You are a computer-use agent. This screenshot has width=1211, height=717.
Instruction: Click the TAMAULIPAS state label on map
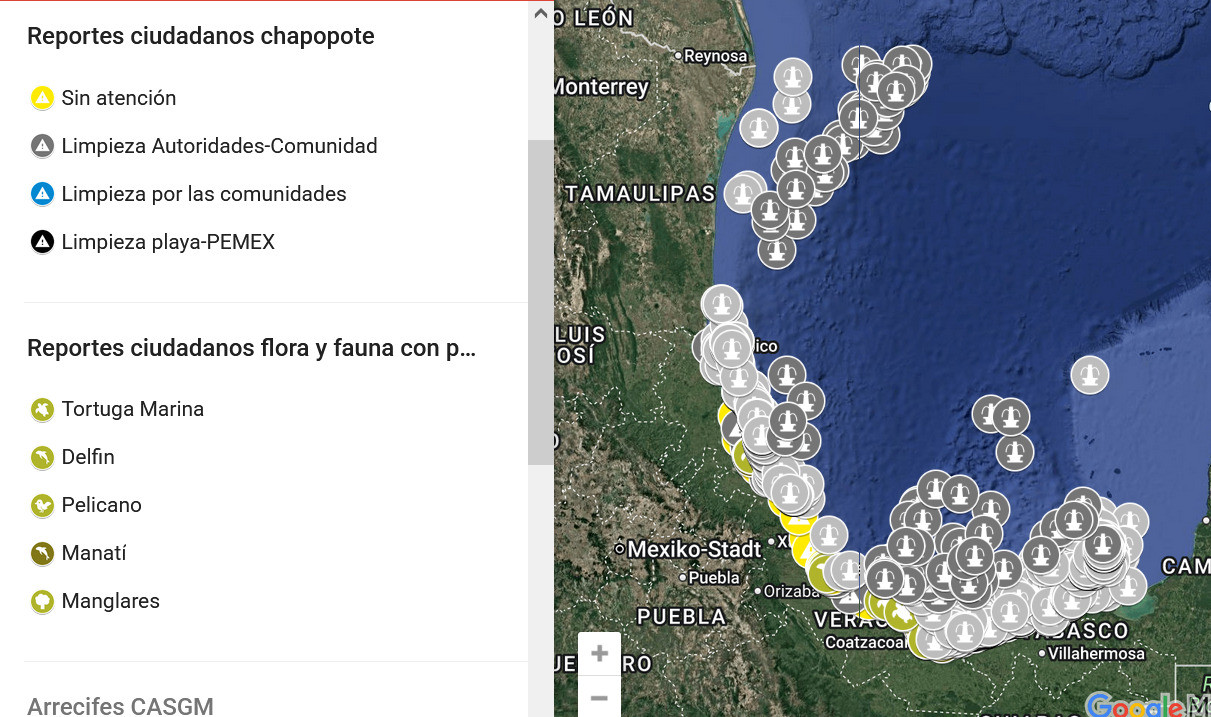pyautogui.click(x=640, y=194)
